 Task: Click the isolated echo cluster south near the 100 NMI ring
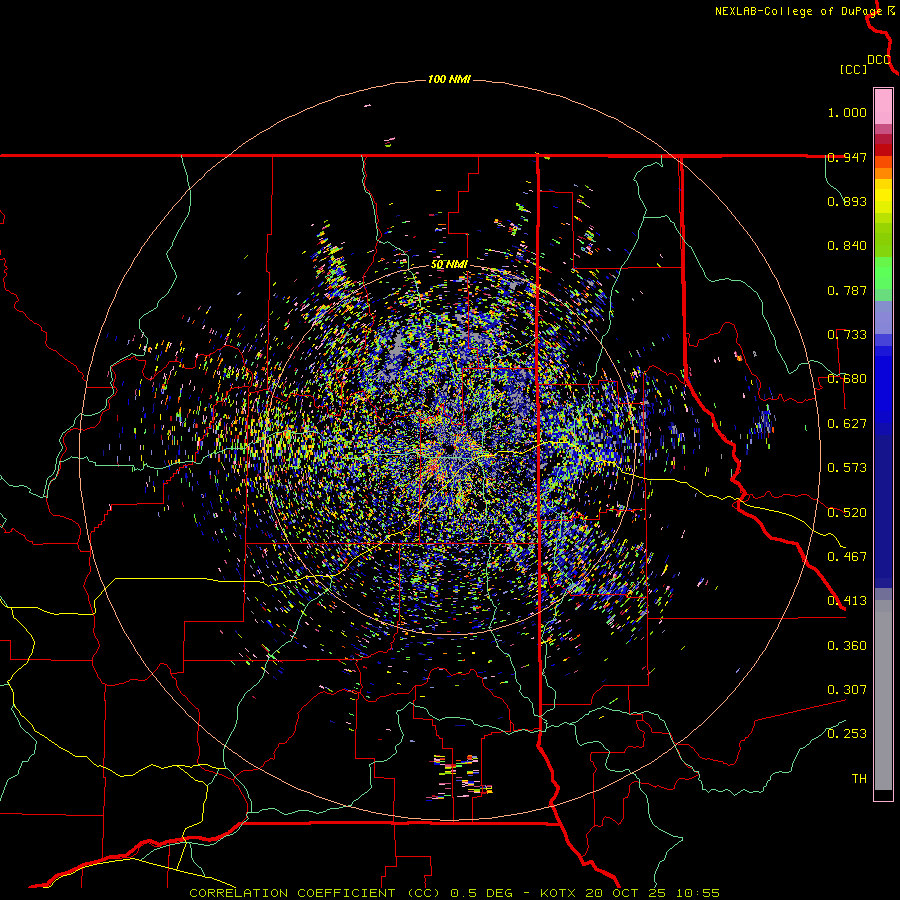[x=459, y=777]
